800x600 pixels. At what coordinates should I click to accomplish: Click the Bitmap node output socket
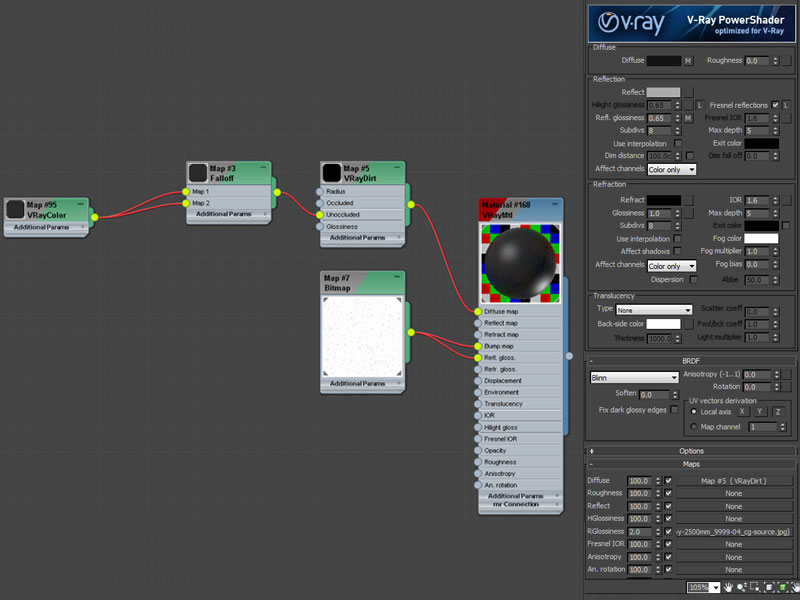411,333
